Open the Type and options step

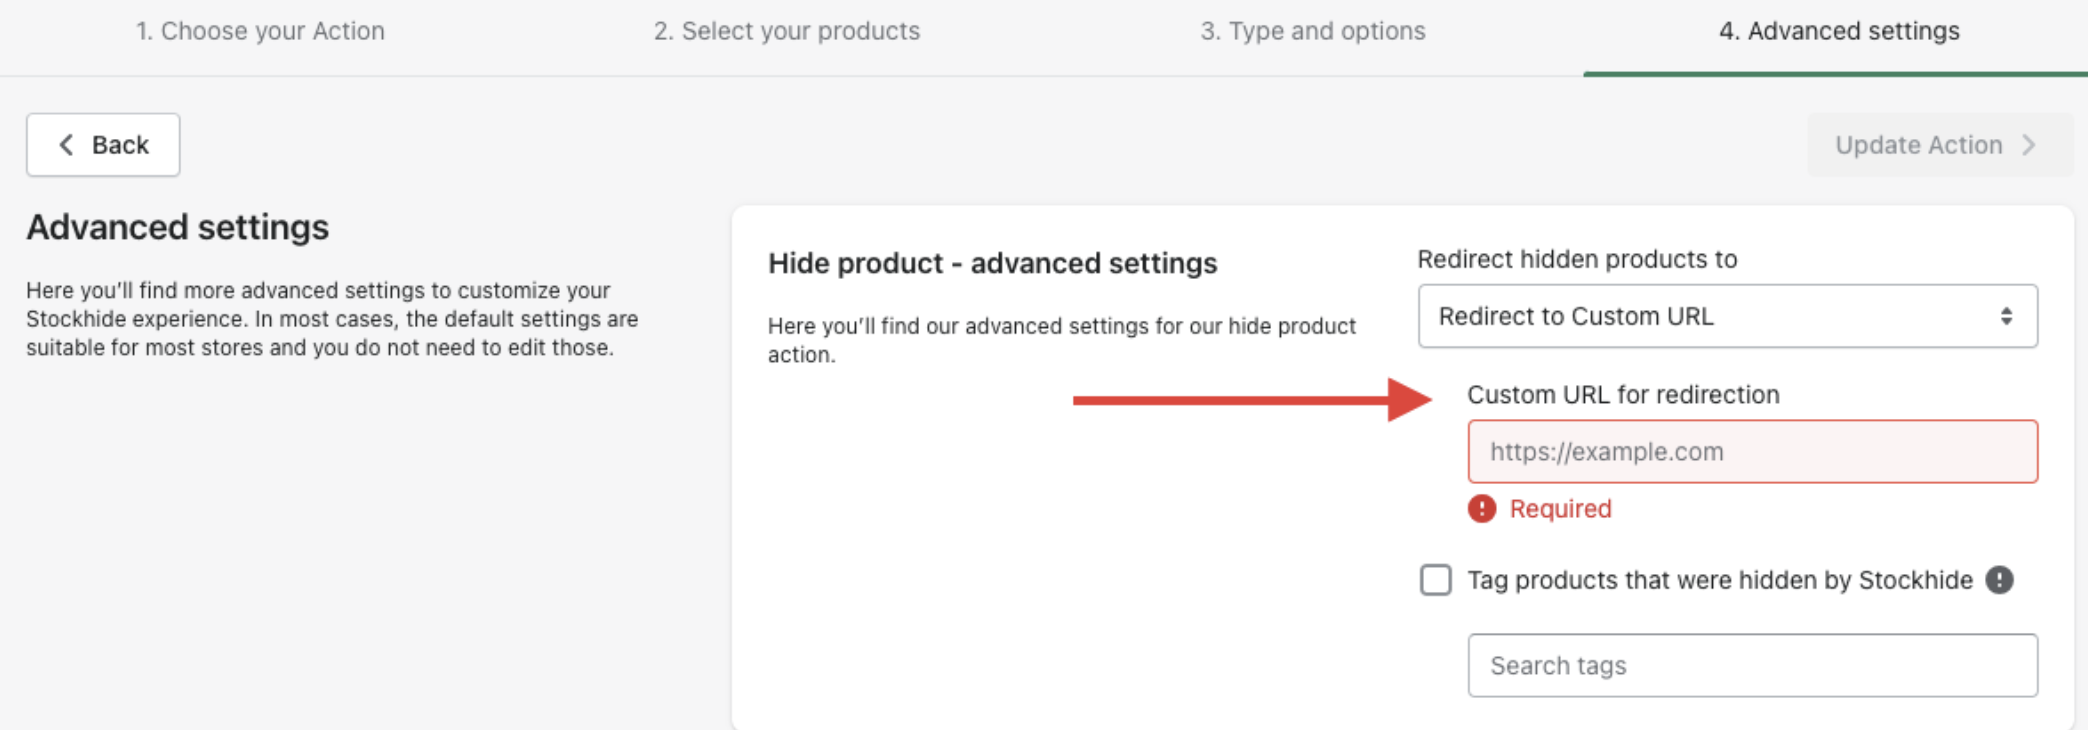(x=1313, y=31)
